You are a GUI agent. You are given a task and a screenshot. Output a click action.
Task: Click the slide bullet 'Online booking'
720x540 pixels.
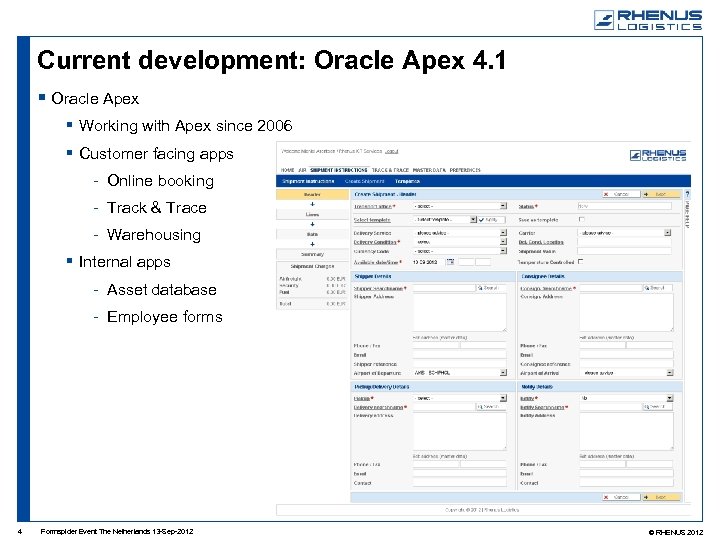pyautogui.click(x=160, y=181)
